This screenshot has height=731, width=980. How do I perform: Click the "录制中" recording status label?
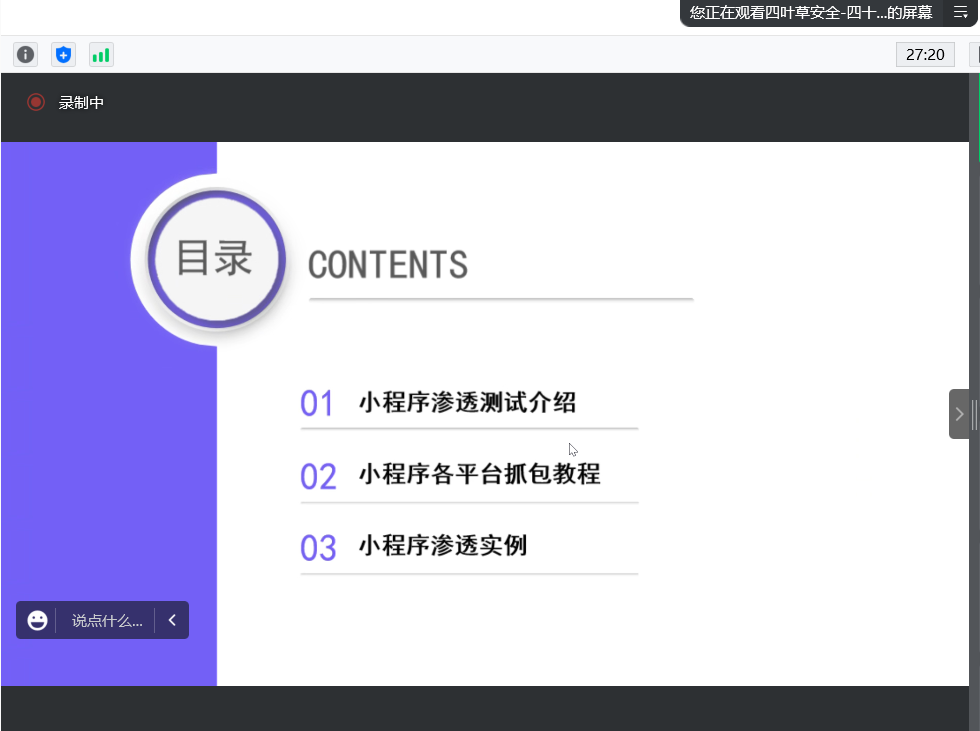(x=81, y=102)
